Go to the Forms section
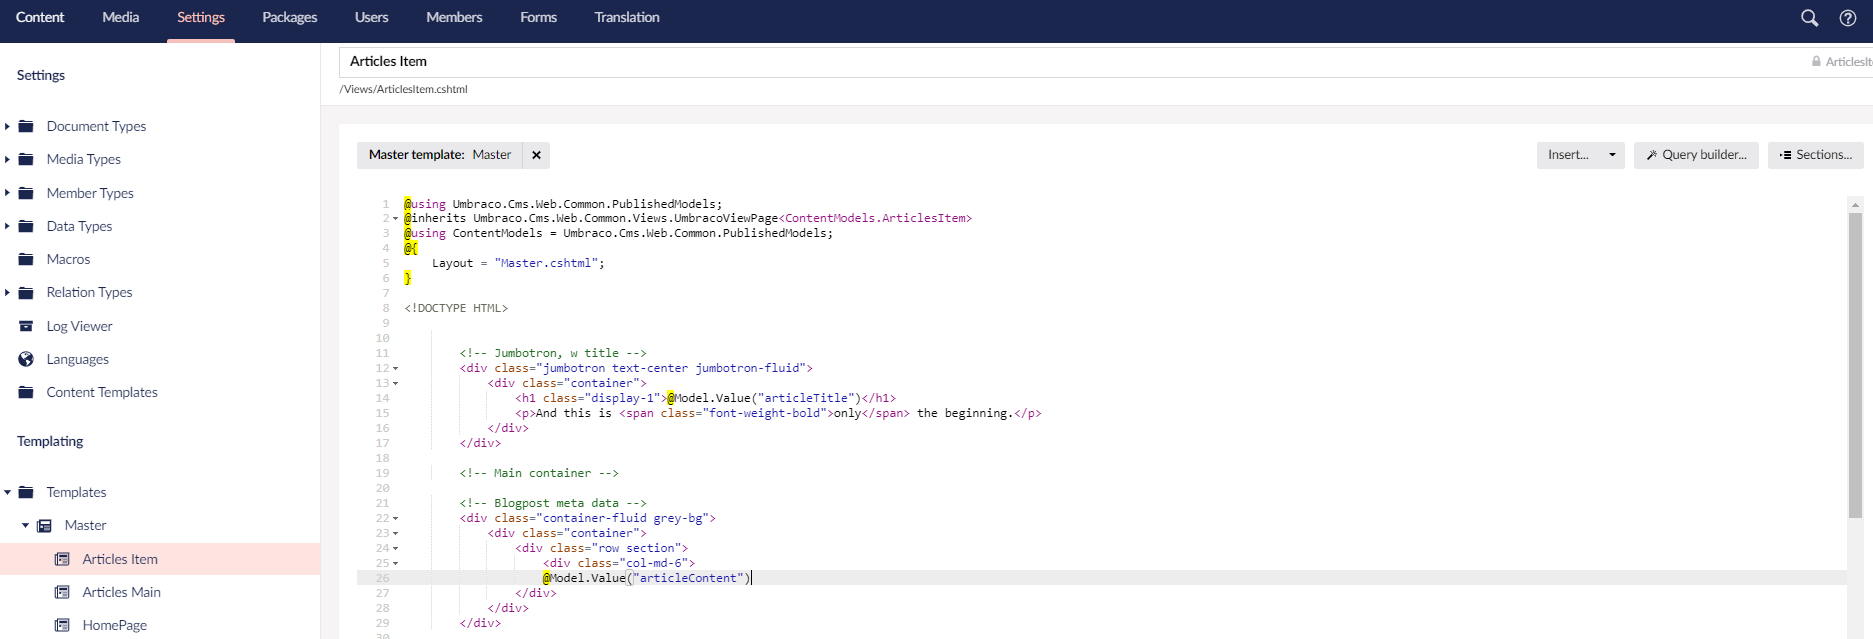1873x639 pixels. [538, 17]
